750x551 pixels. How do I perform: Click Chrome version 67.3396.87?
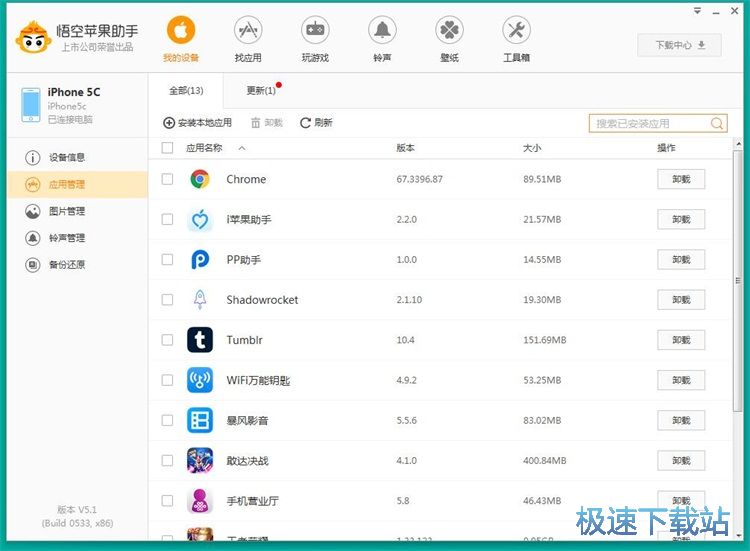419,179
